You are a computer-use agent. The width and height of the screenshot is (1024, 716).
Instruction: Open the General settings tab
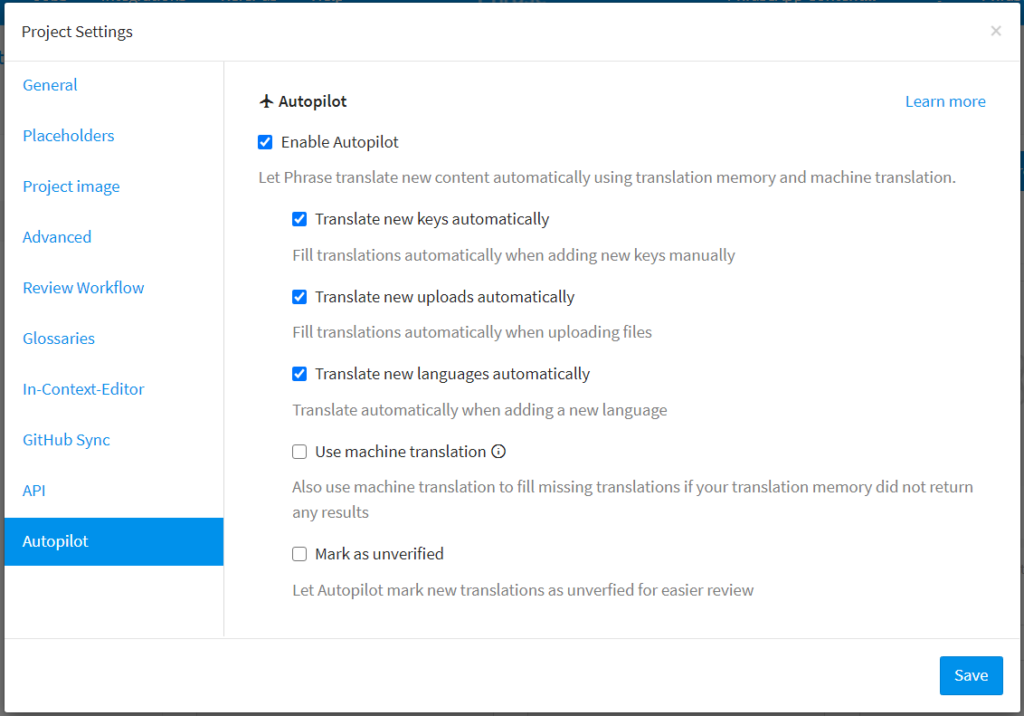pos(50,85)
